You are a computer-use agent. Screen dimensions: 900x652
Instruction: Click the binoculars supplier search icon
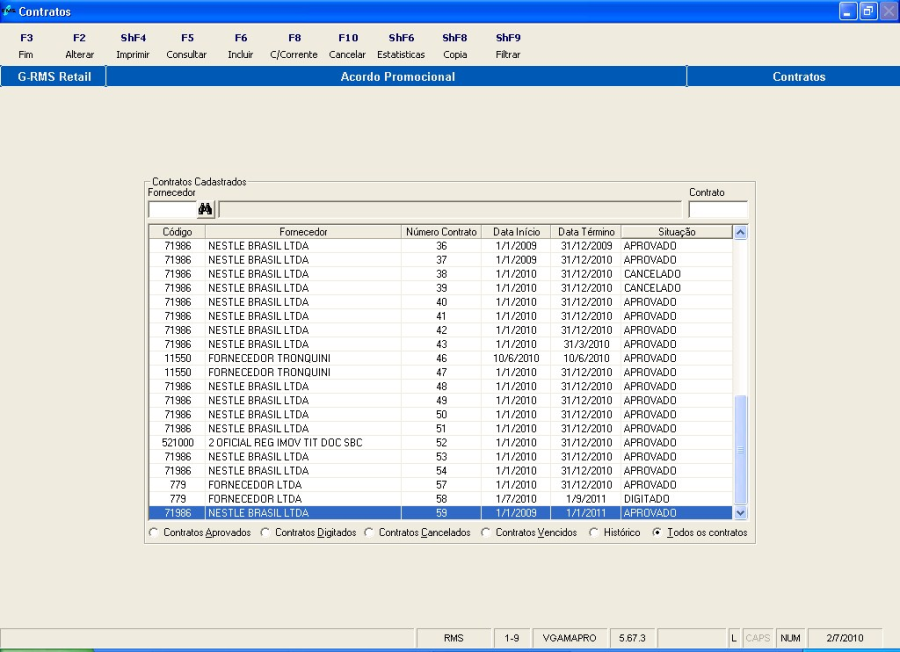(206, 209)
